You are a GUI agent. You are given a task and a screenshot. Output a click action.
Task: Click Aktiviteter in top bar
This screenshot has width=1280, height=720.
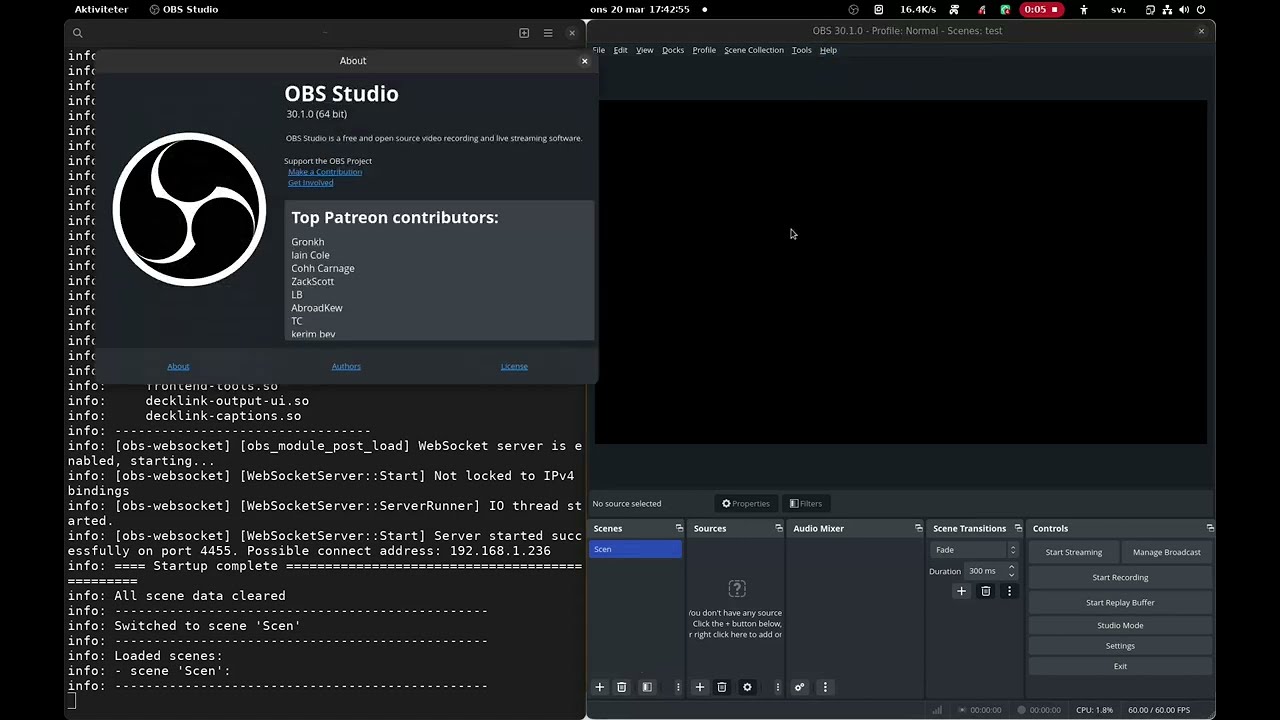(x=101, y=10)
